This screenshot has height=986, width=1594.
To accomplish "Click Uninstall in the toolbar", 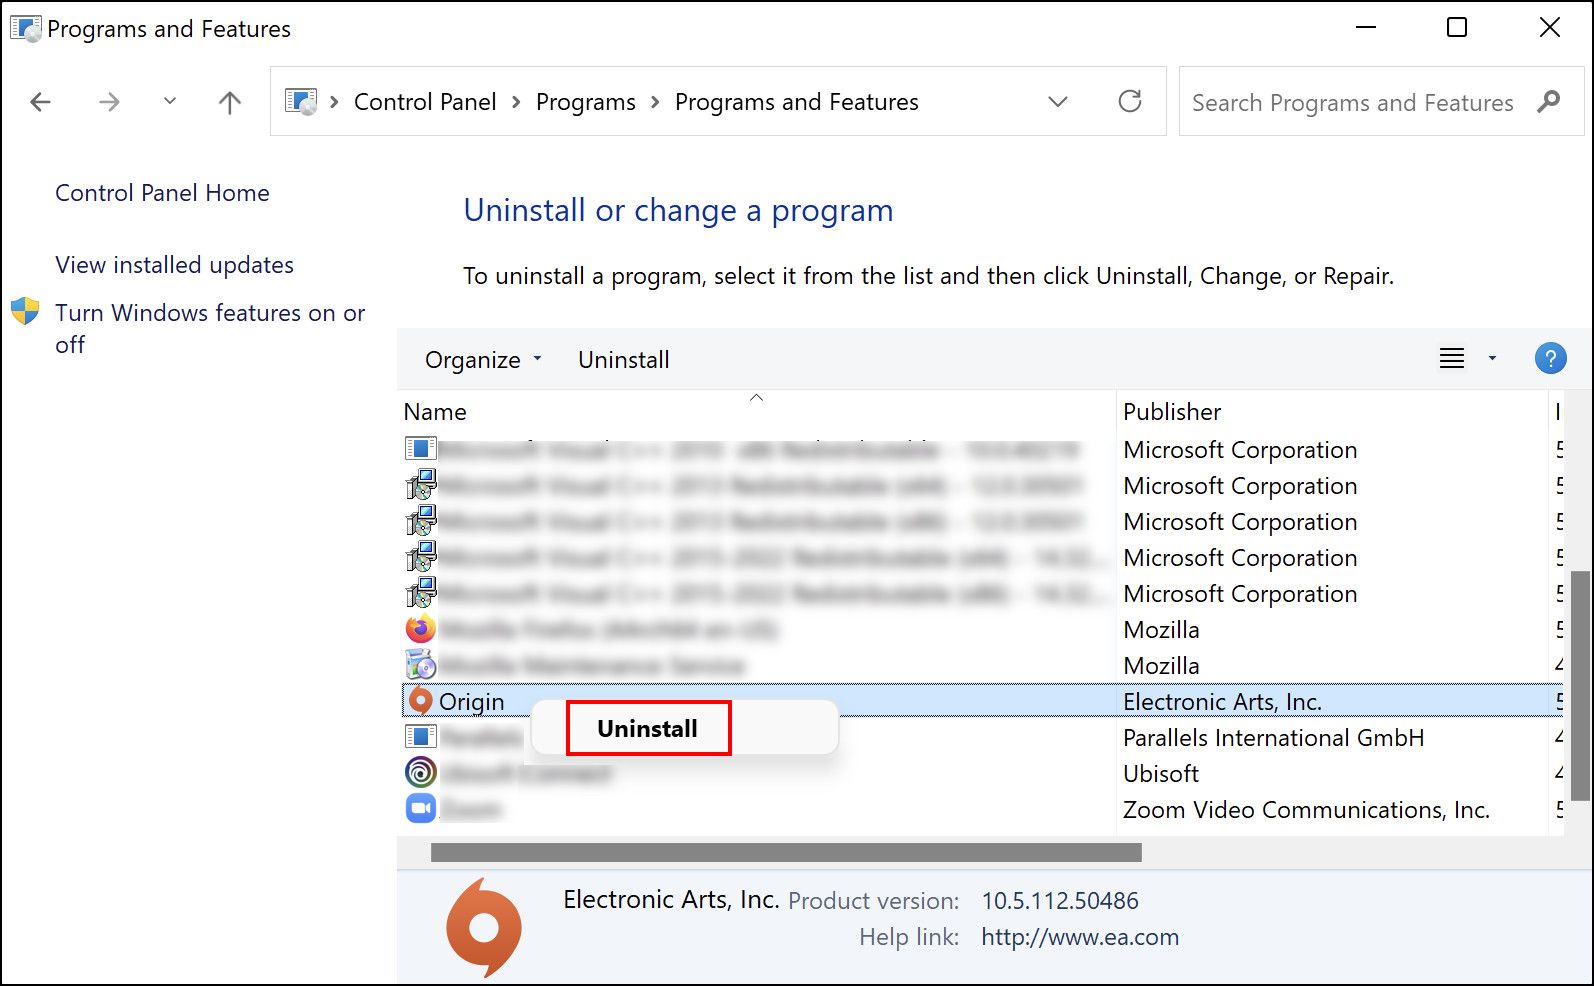I will click(624, 360).
